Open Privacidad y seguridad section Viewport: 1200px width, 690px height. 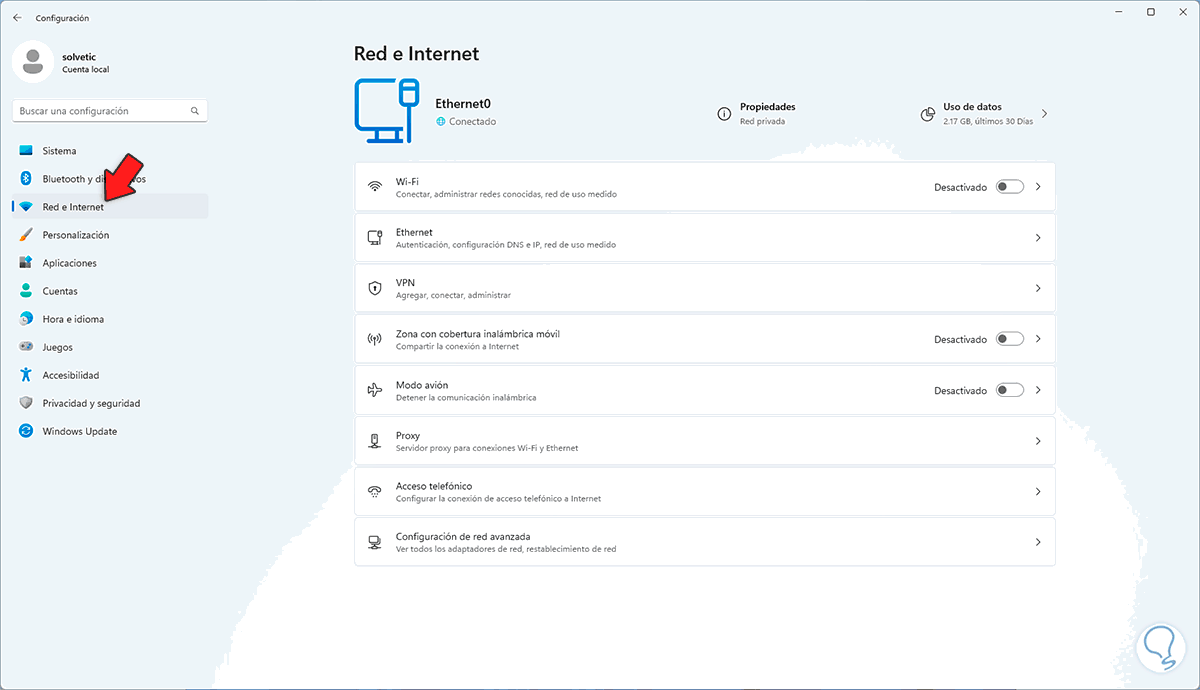coord(110,403)
